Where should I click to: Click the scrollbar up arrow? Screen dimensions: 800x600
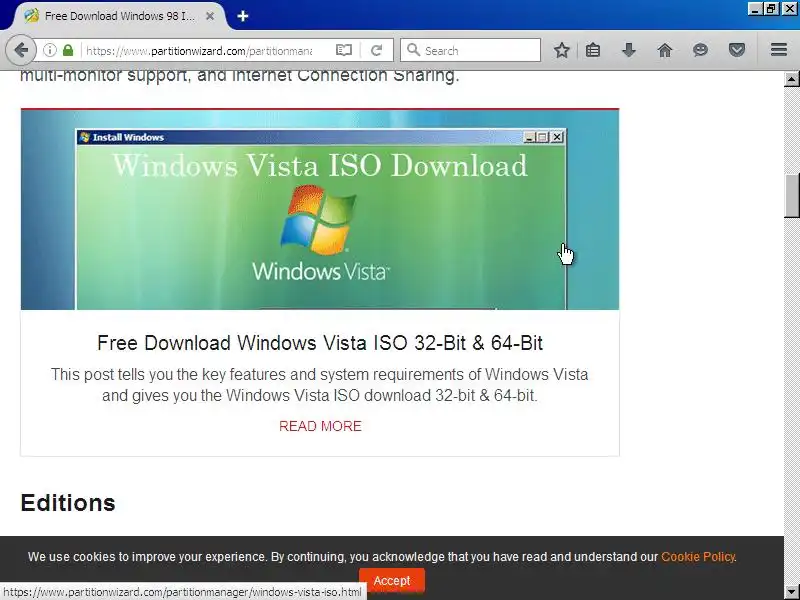(792, 79)
